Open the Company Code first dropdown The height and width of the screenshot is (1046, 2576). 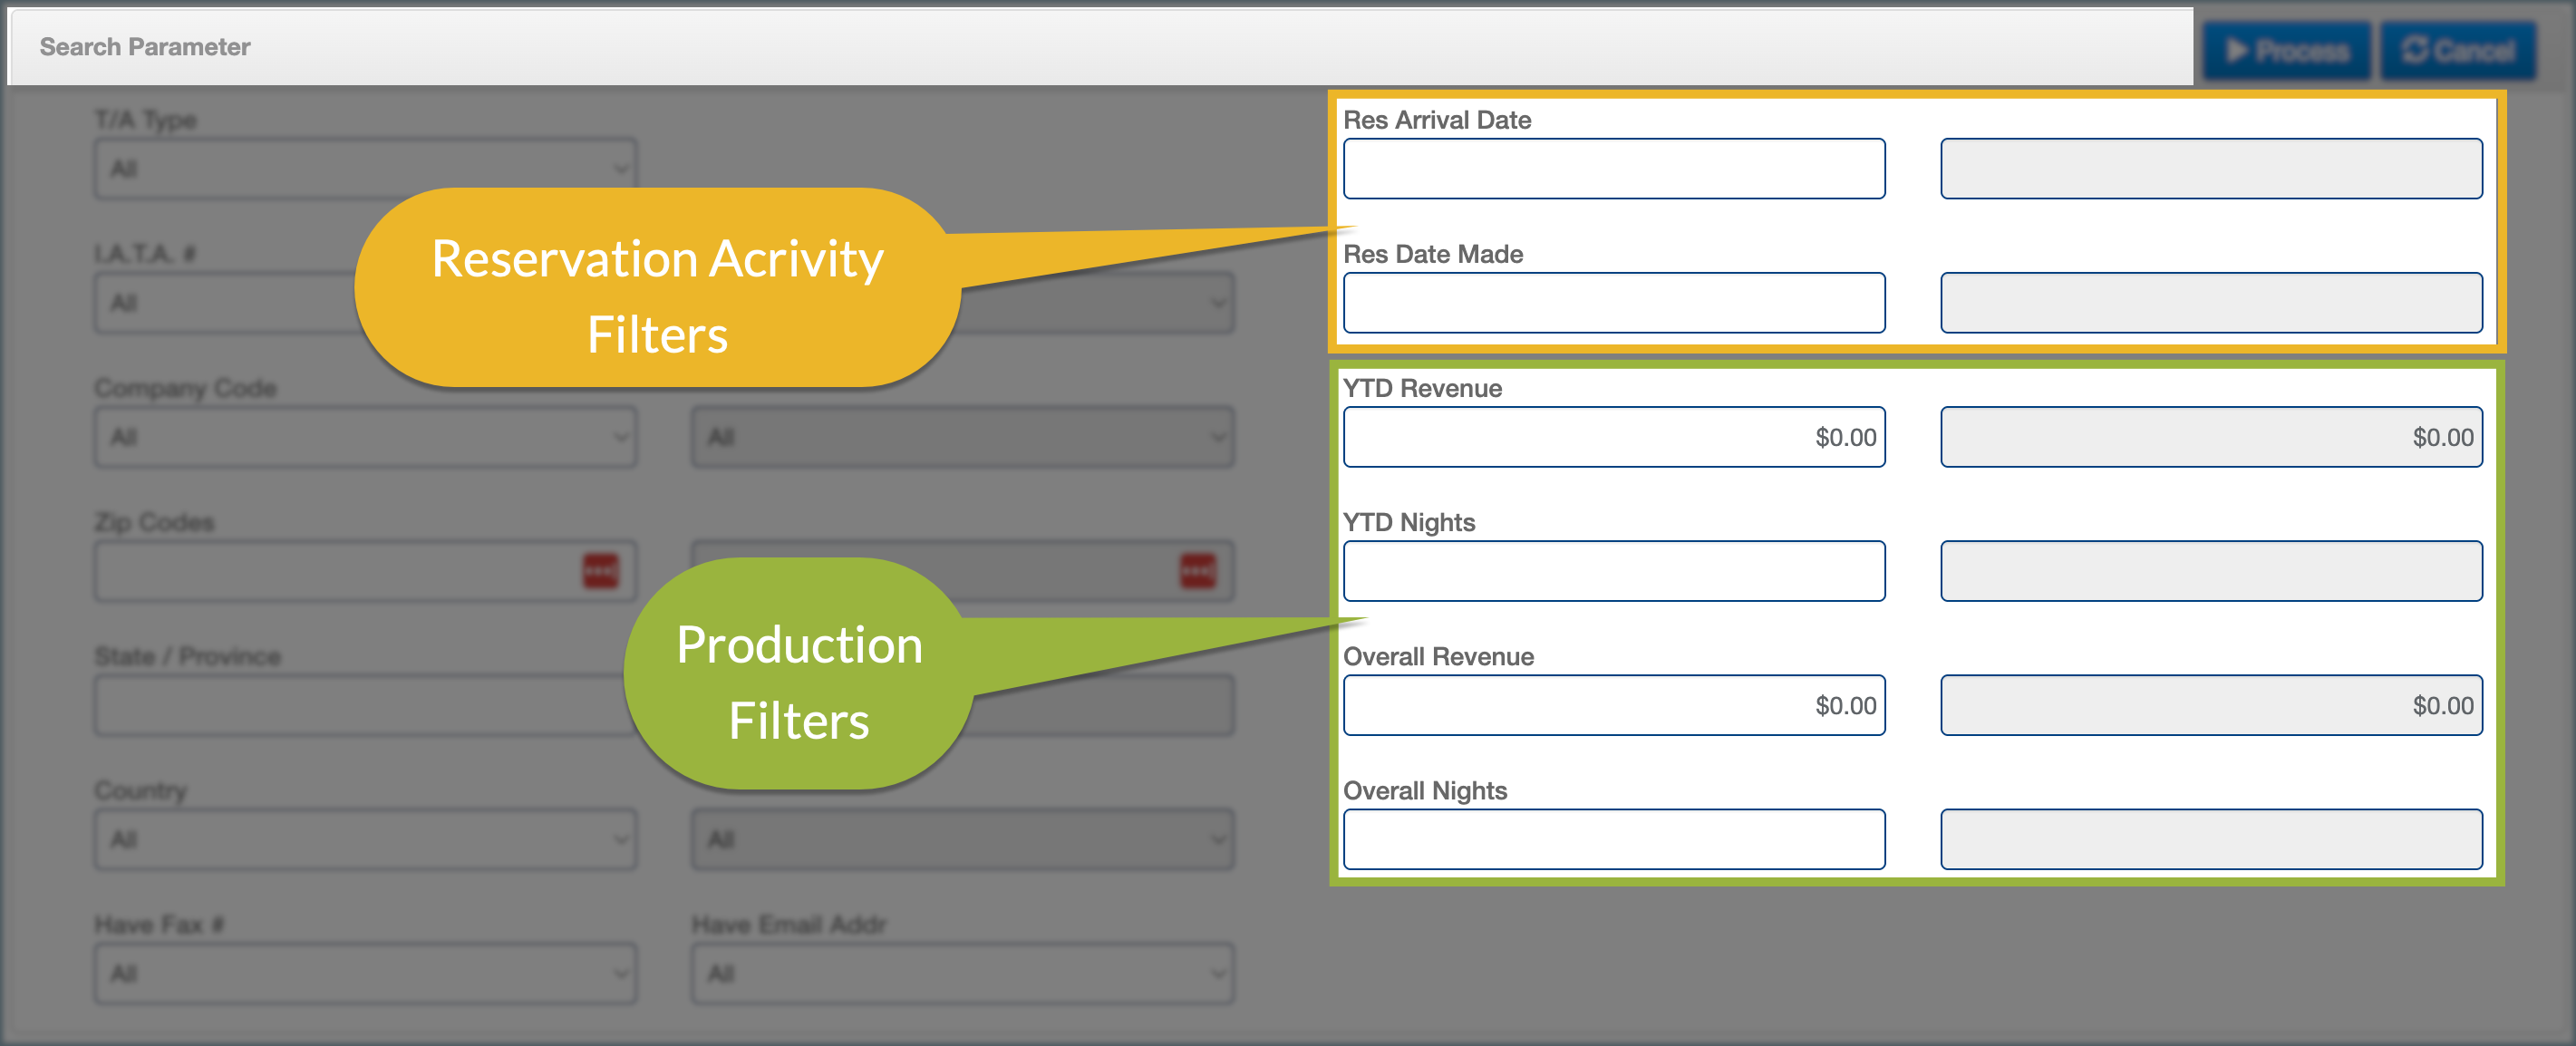pyautogui.click(x=365, y=437)
